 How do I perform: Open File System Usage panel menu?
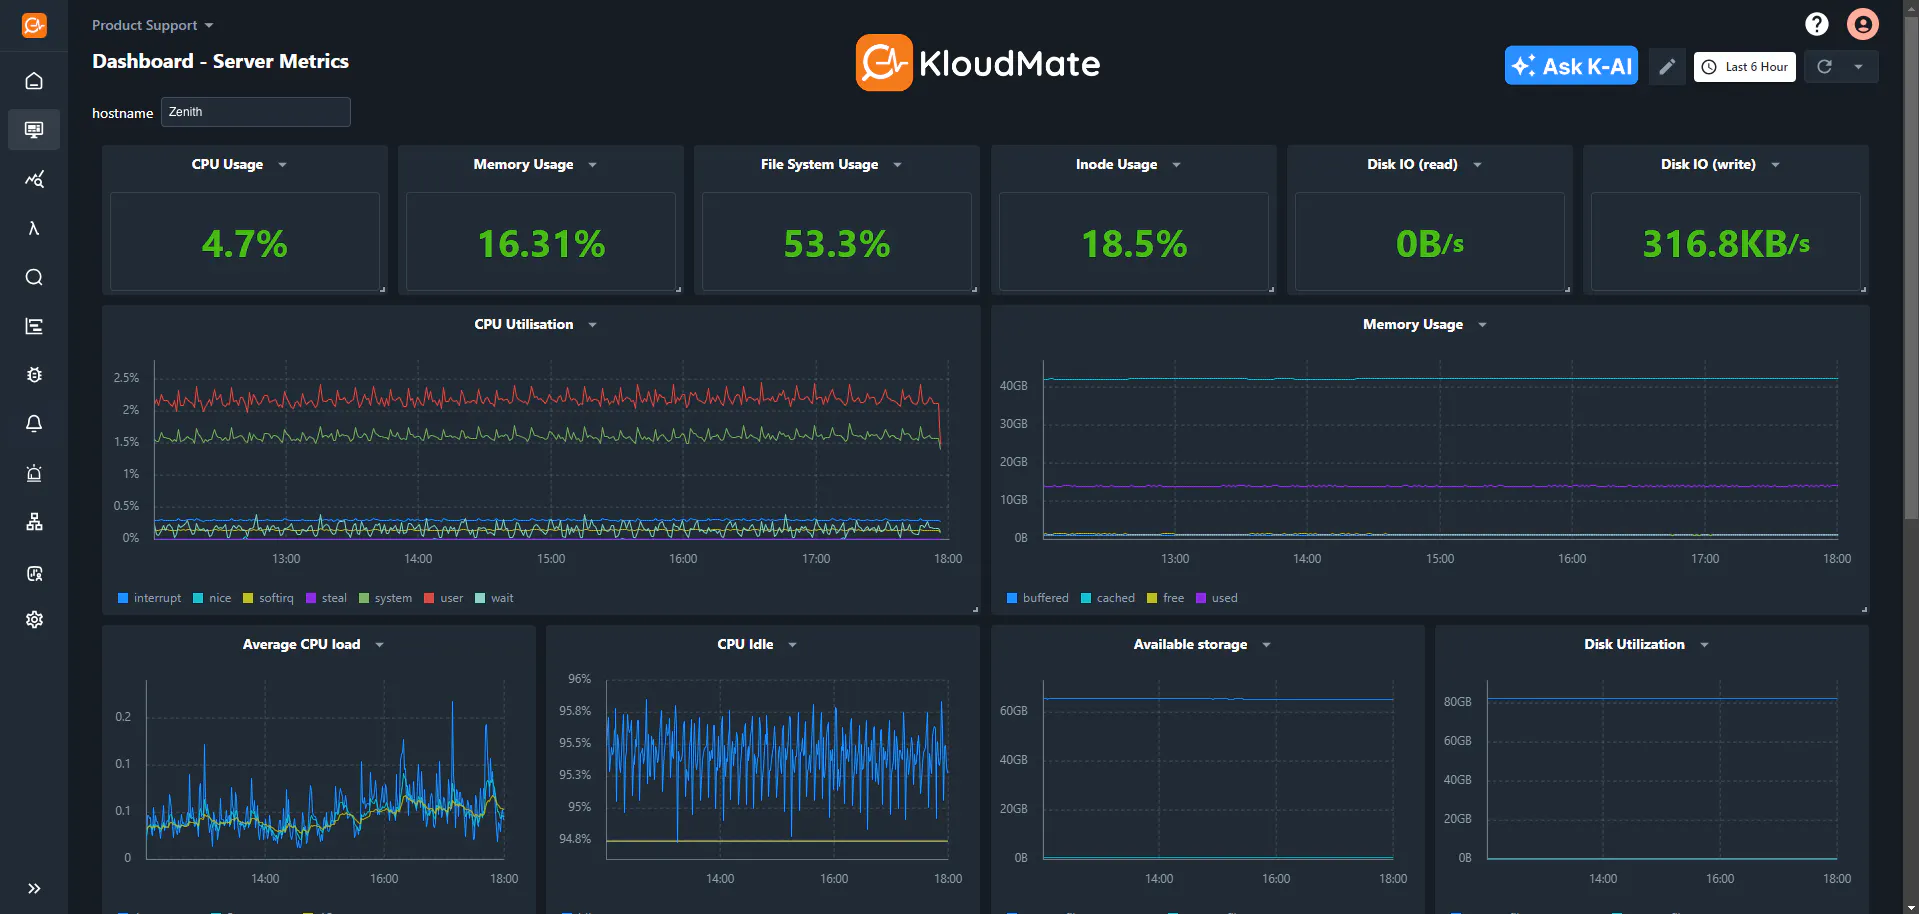tap(897, 165)
